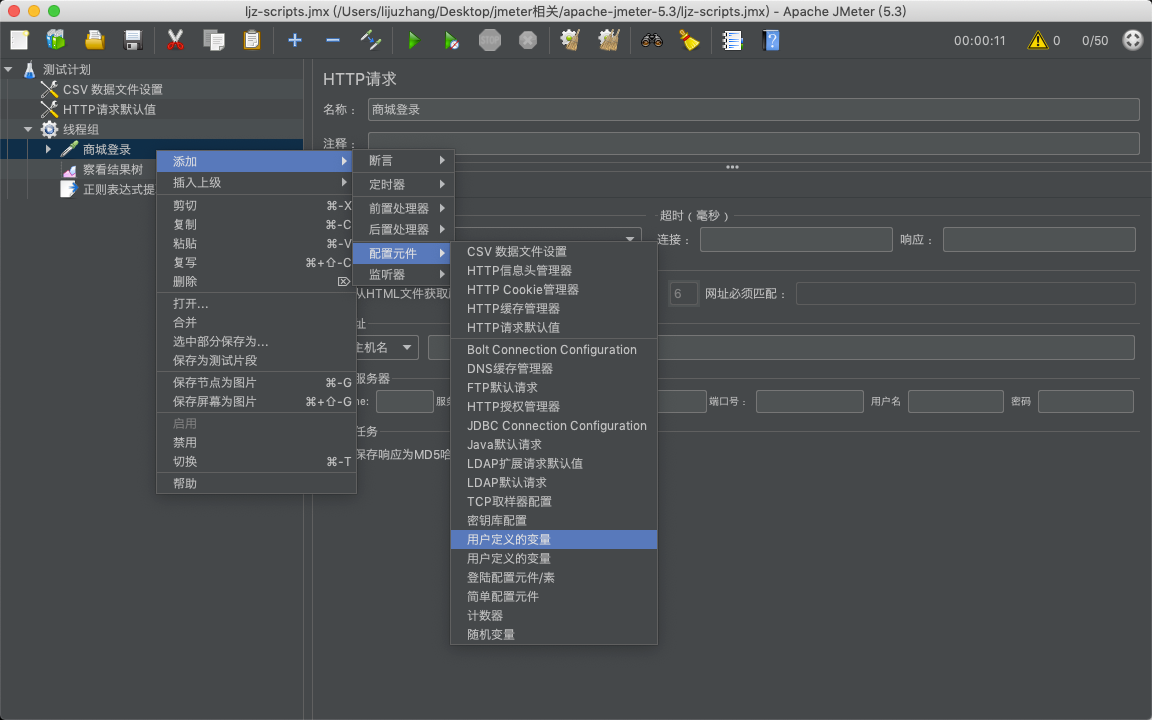Click the Search binoculars icon
The image size is (1152, 720).
652,40
